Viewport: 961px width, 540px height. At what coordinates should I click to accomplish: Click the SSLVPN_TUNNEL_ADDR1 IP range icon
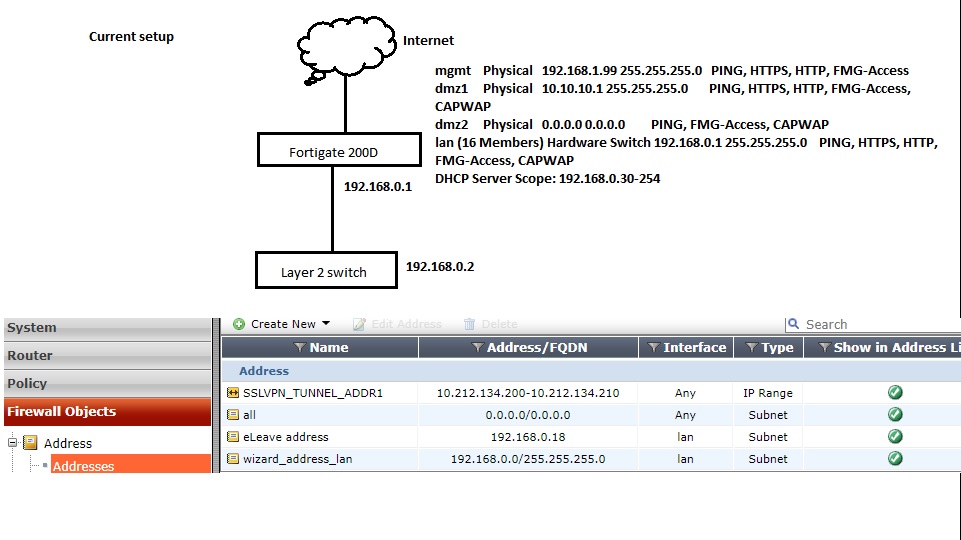point(233,393)
